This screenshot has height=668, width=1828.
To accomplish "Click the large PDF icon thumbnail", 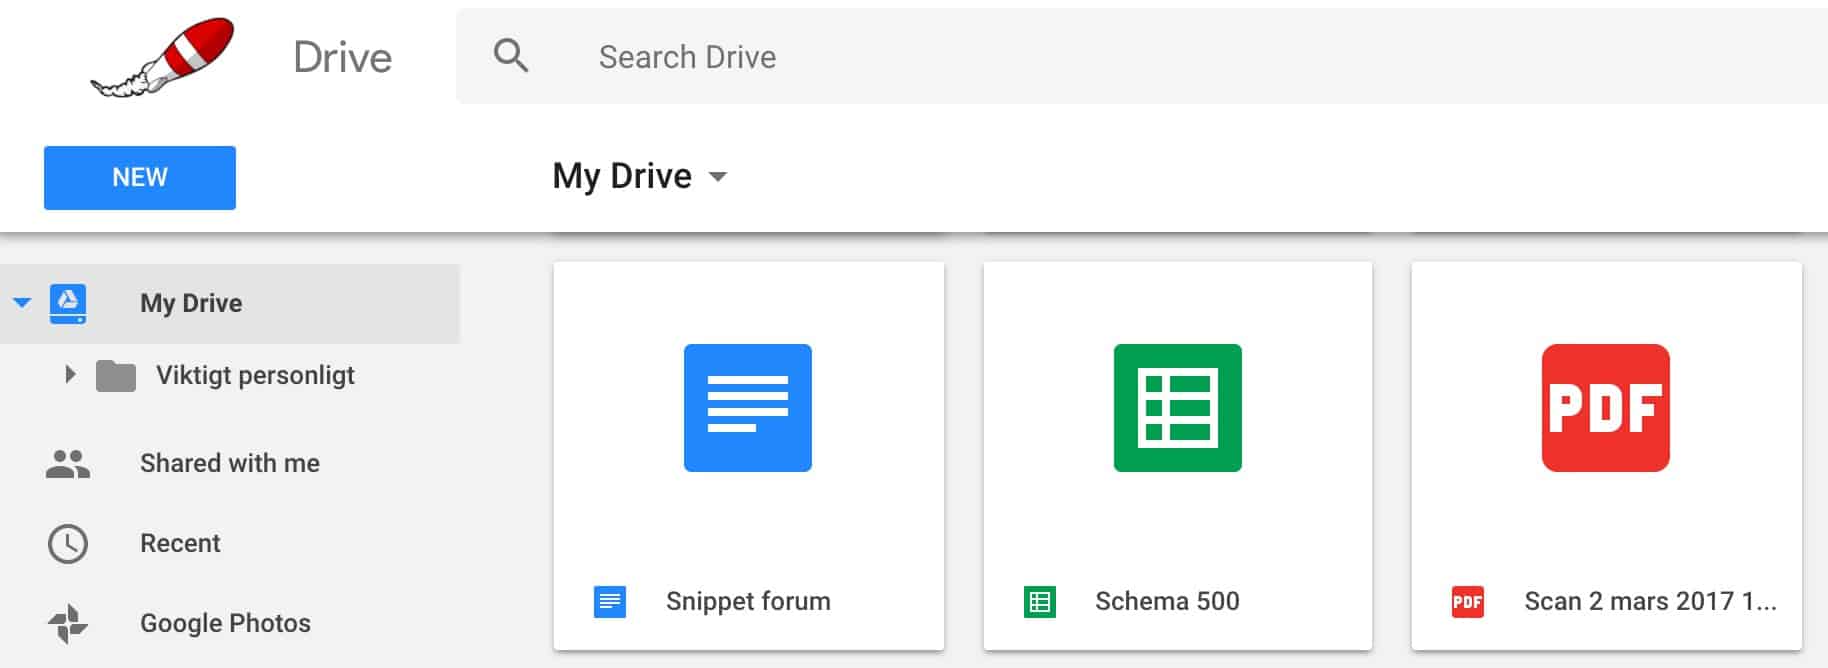I will [x=1606, y=408].
